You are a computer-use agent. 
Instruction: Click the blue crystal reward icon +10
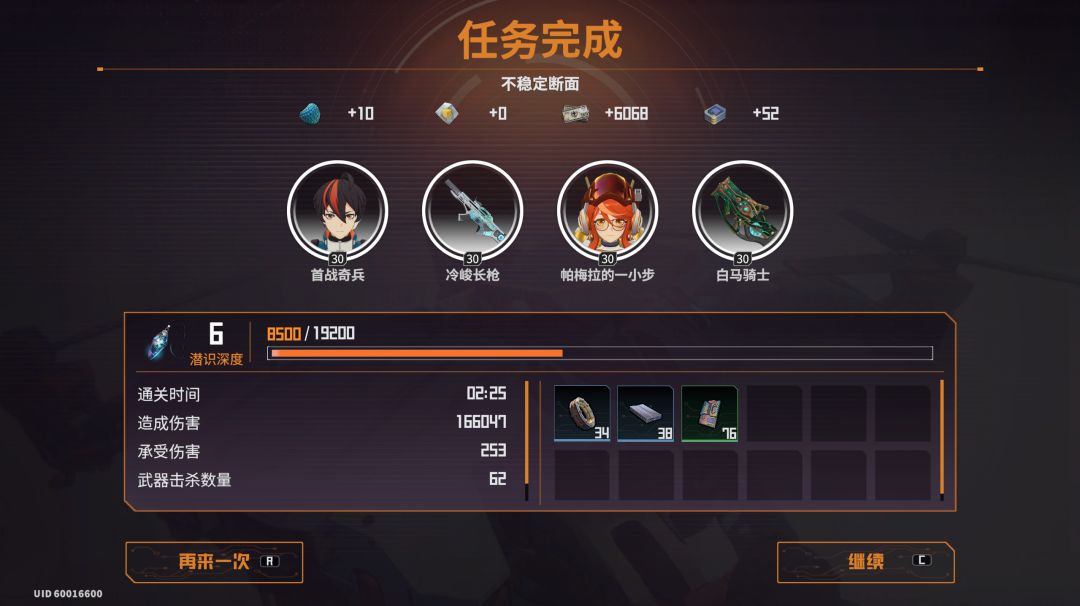pyautogui.click(x=310, y=113)
